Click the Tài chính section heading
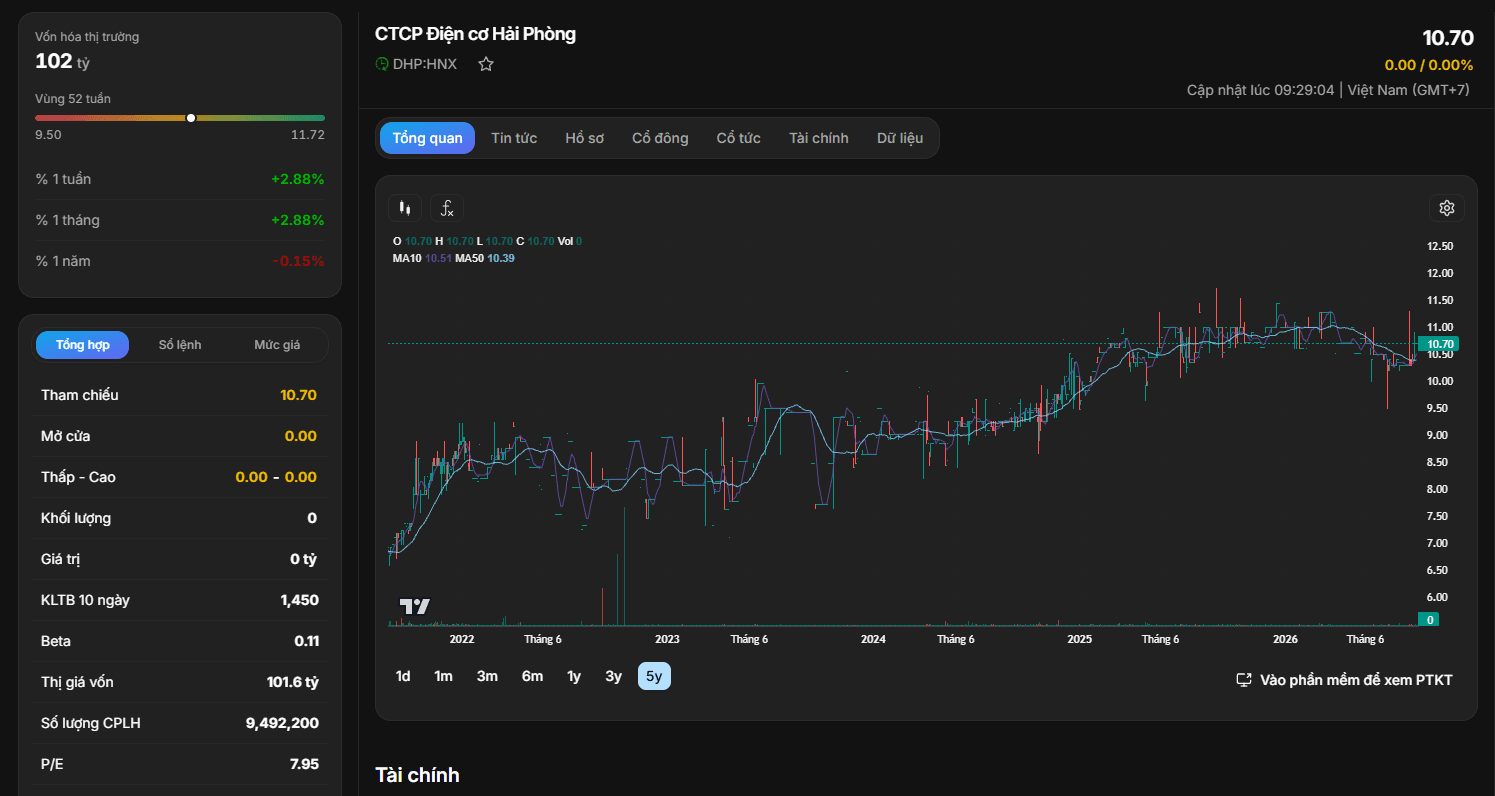The image size is (1495, 796). 417,775
